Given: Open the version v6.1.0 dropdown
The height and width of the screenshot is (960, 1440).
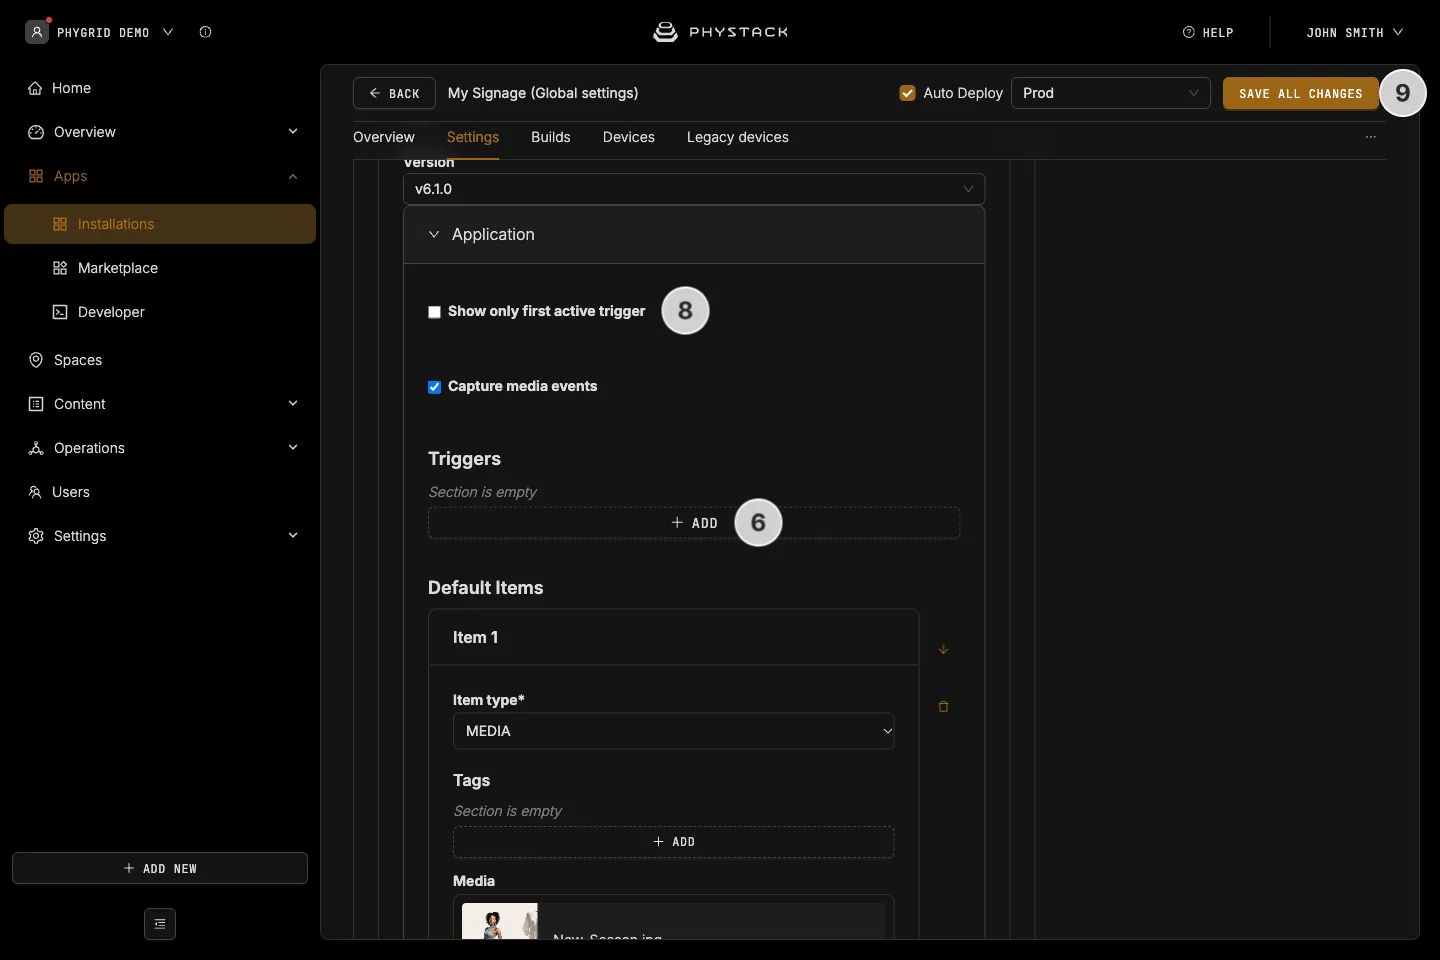Looking at the screenshot, I should pos(694,189).
